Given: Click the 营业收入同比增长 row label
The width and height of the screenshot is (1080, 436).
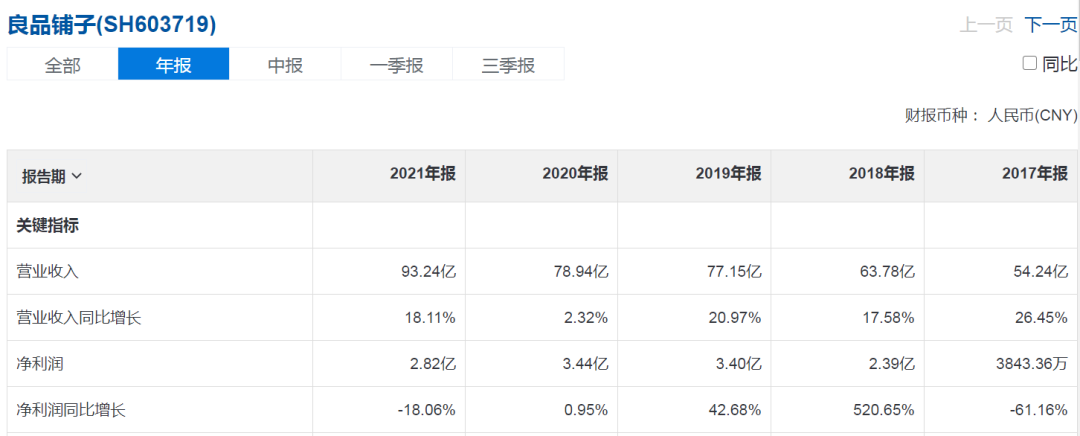Looking at the screenshot, I should coord(79,318).
